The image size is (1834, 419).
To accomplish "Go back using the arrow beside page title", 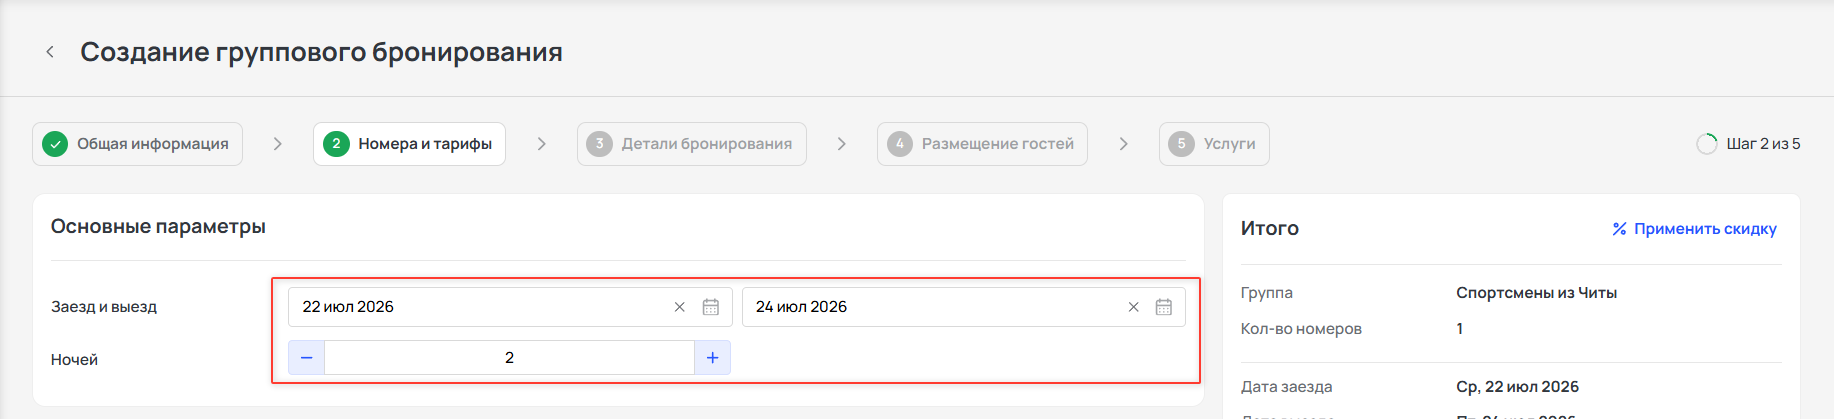I will click(50, 52).
